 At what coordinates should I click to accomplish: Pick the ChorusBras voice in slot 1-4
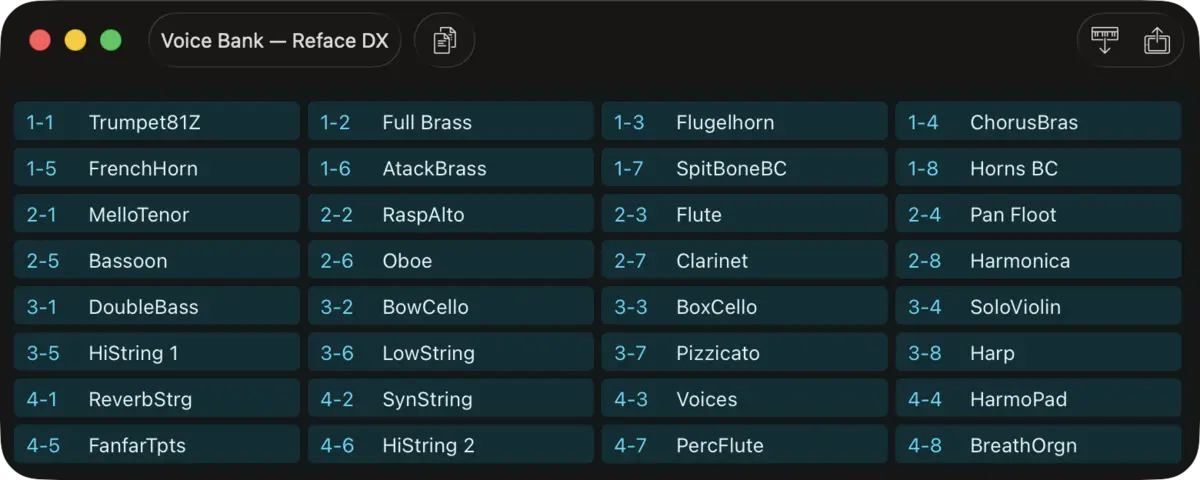[x=1039, y=122]
